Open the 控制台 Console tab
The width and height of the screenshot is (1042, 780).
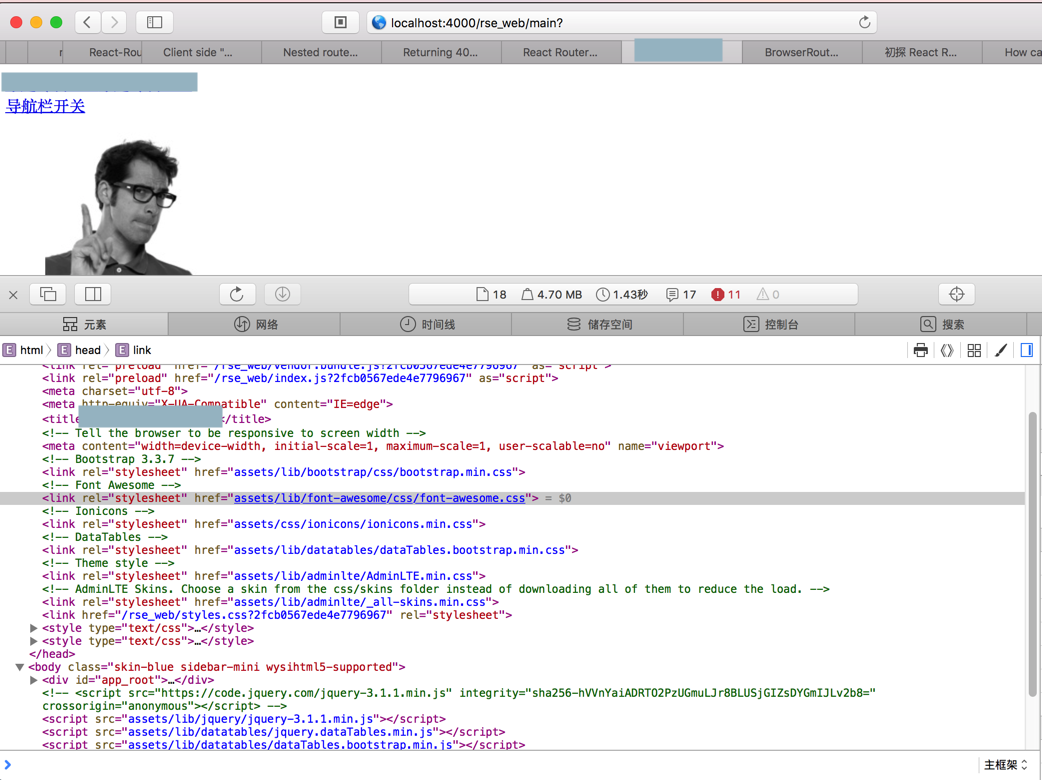pyautogui.click(x=770, y=324)
